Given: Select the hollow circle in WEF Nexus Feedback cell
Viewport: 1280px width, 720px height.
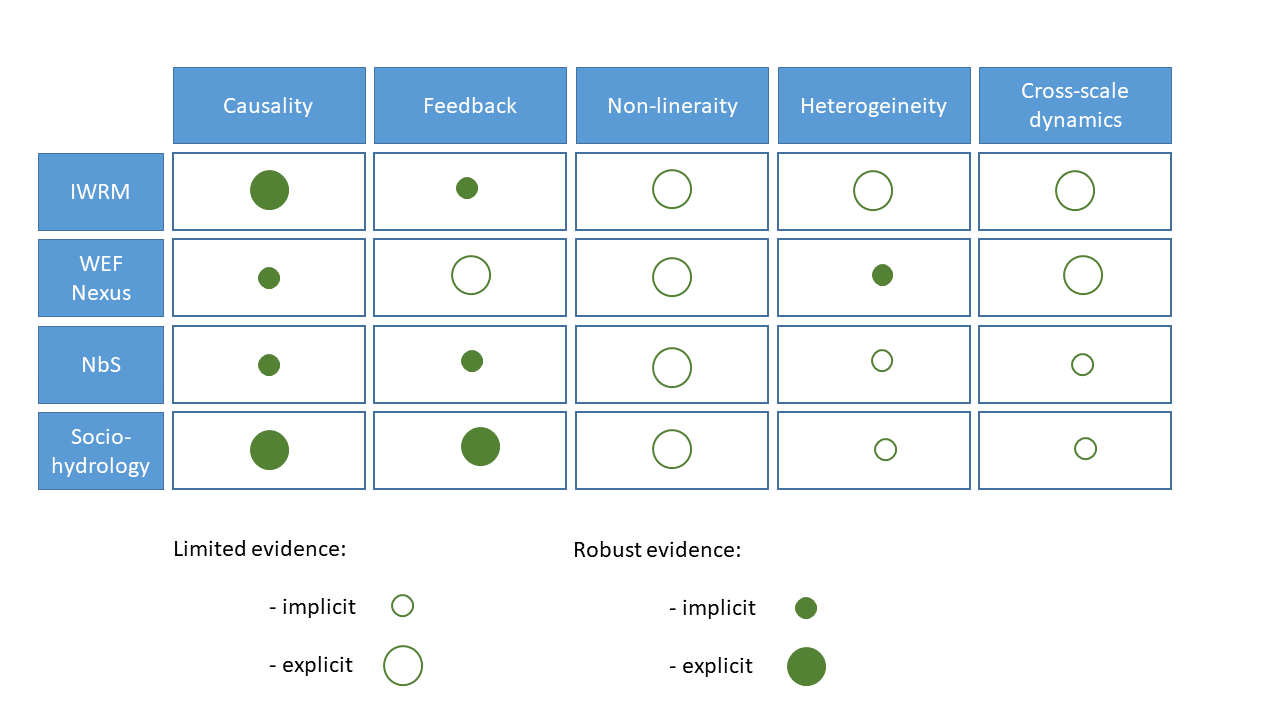Looking at the screenshot, I should pyautogui.click(x=471, y=275).
